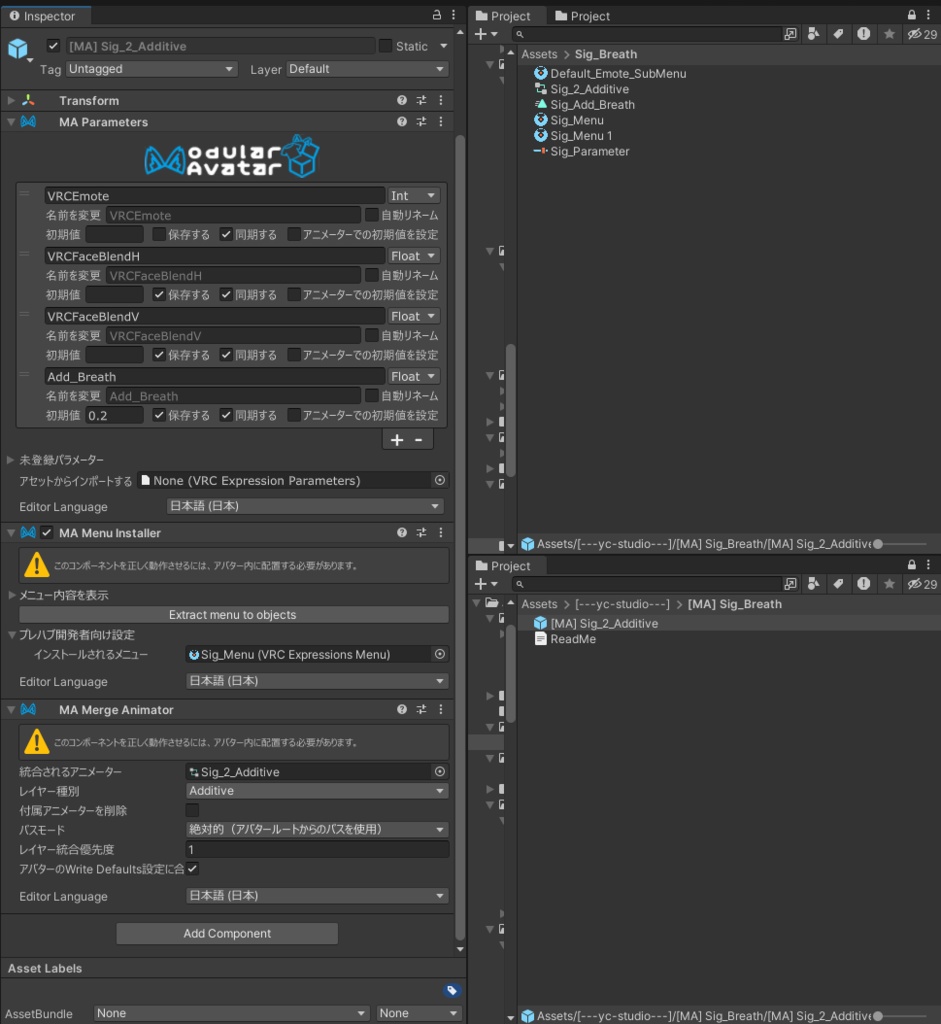Toggle 同期する for VRCEmote parameter
The width and height of the screenshot is (941, 1024).
point(226,234)
